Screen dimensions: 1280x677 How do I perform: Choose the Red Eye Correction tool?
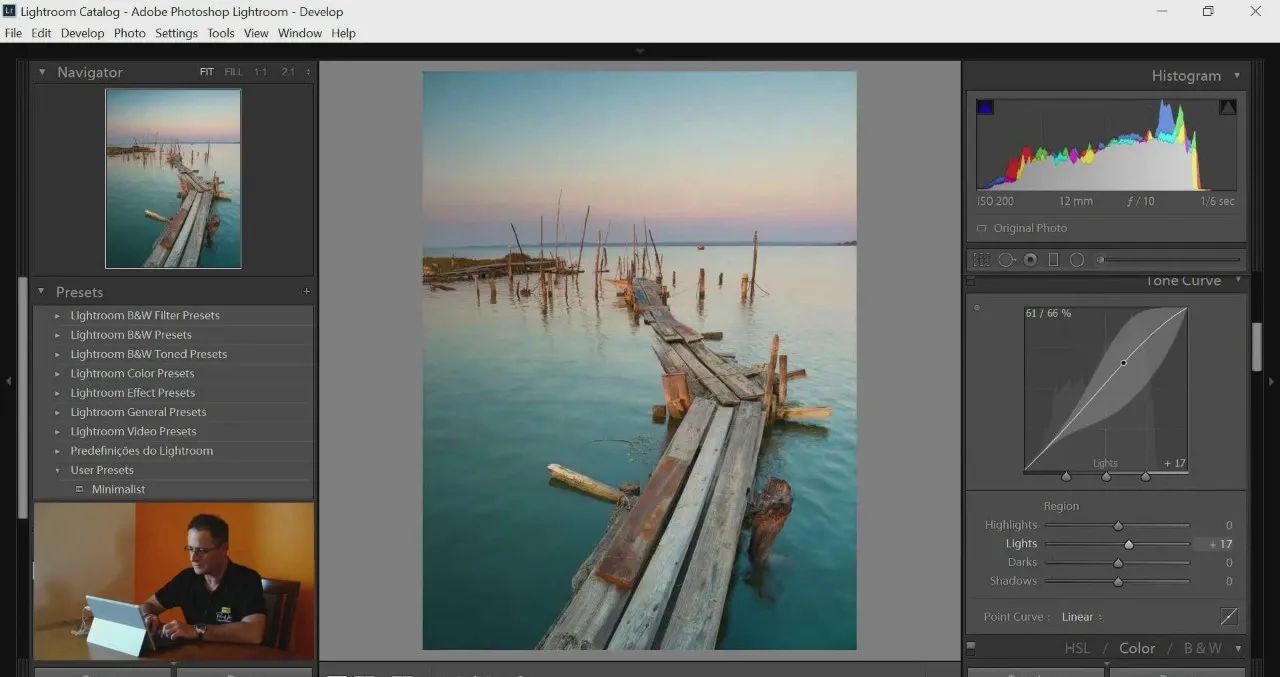pyautogui.click(x=1030, y=260)
